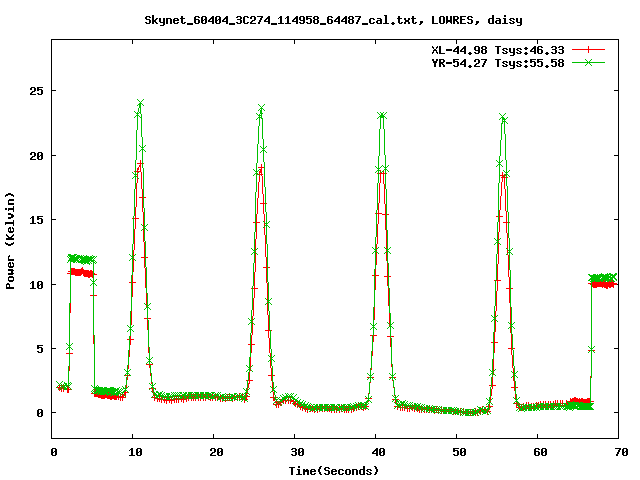Screen dimensions: 640x480
Task: Click the y-axis tick label 5
Action: tap(40, 349)
